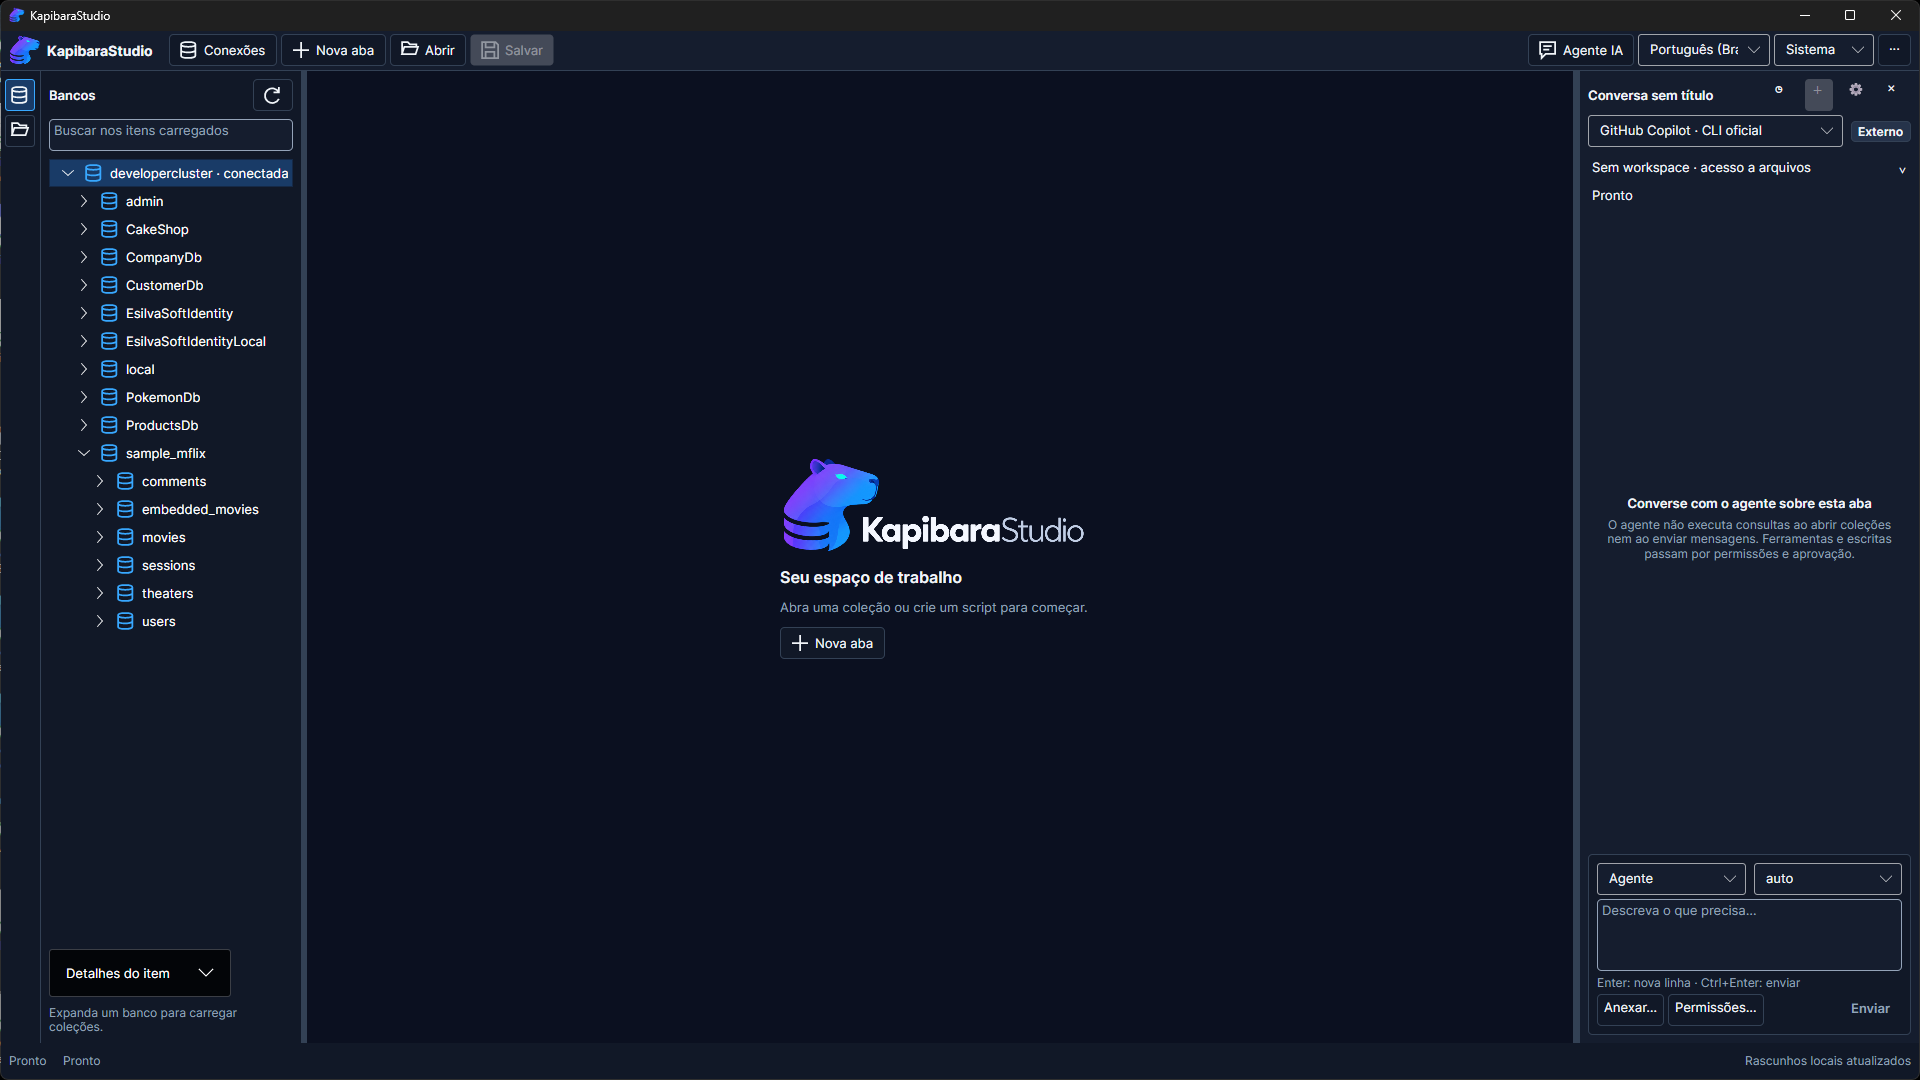
Task: Click the Conexões toolbar button
Action: tap(222, 50)
